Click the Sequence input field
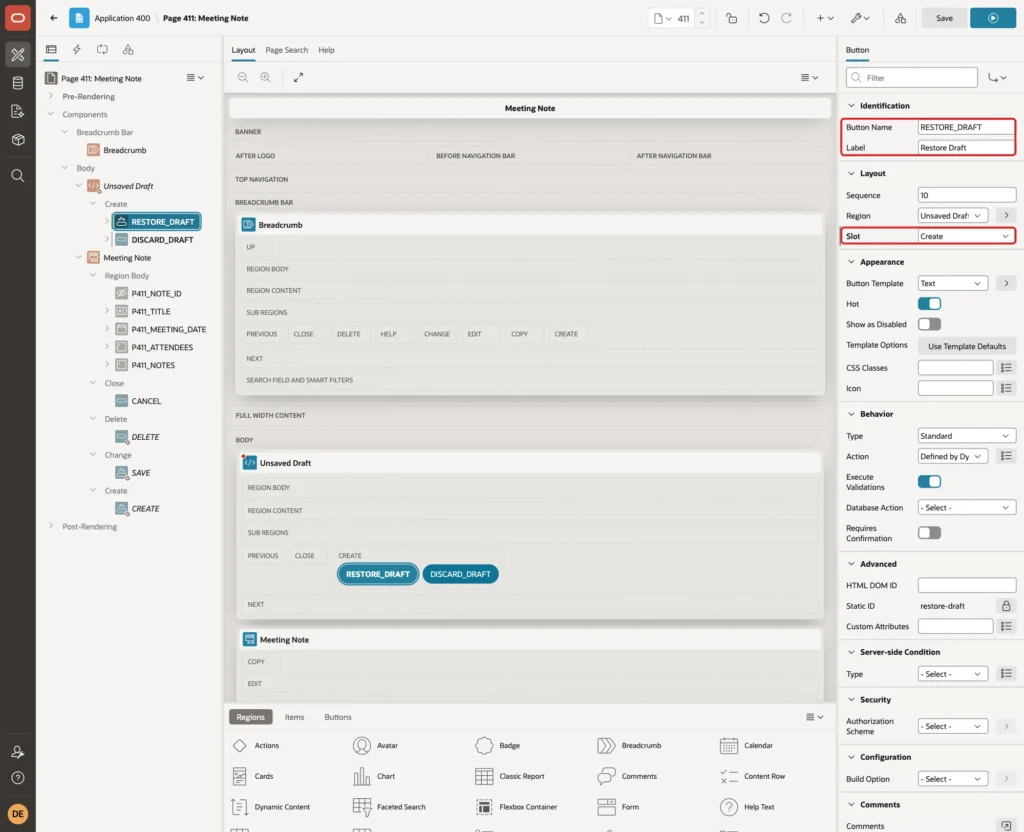This screenshot has height=832, width=1024. point(967,195)
